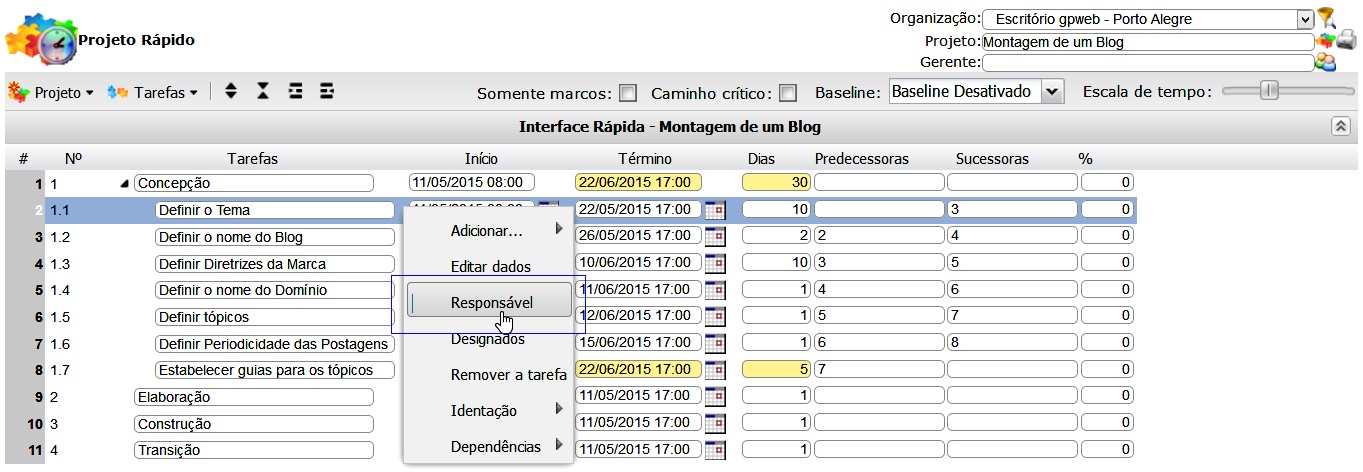Click the collapse all rows hourglass icon
Screen dimensions: 1363x472
click(263, 92)
